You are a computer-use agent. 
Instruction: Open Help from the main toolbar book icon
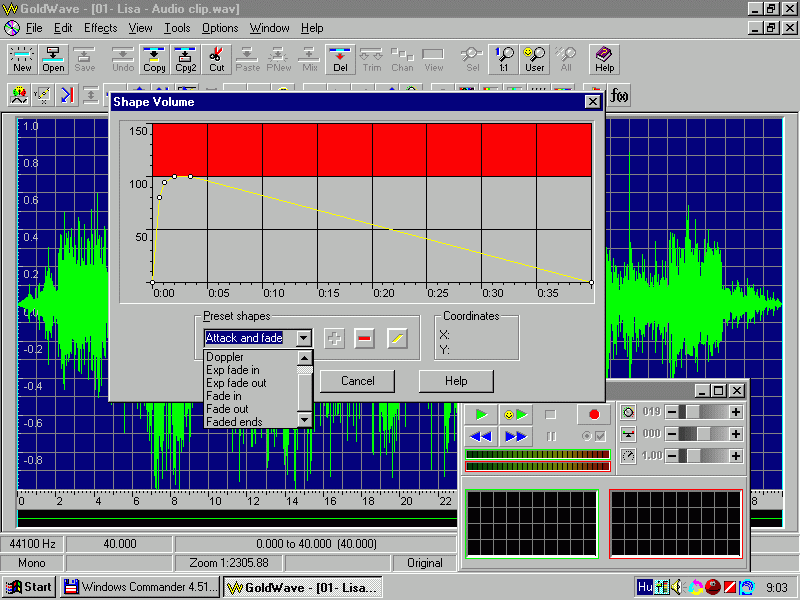[605, 60]
